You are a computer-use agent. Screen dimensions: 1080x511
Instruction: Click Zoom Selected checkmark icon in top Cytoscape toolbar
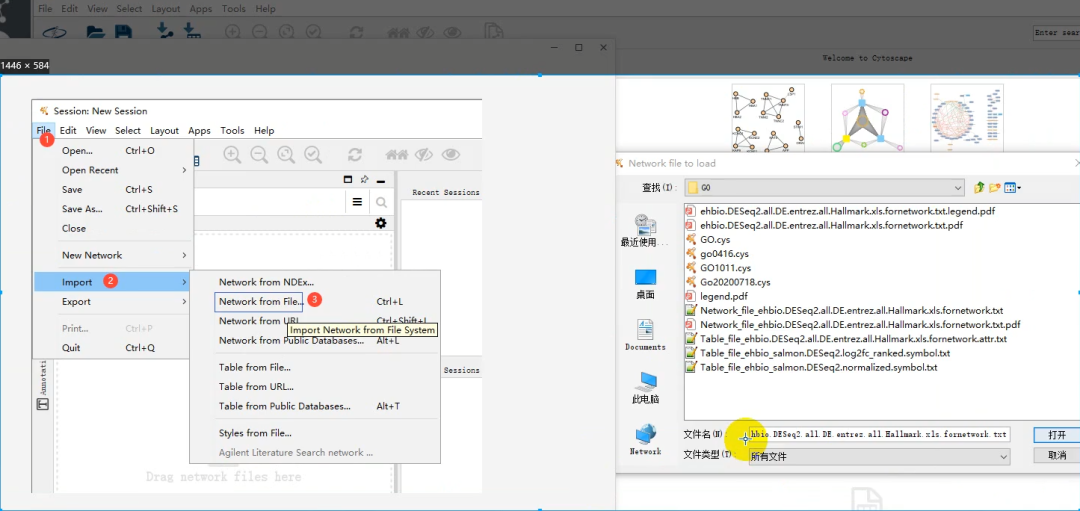point(313,32)
